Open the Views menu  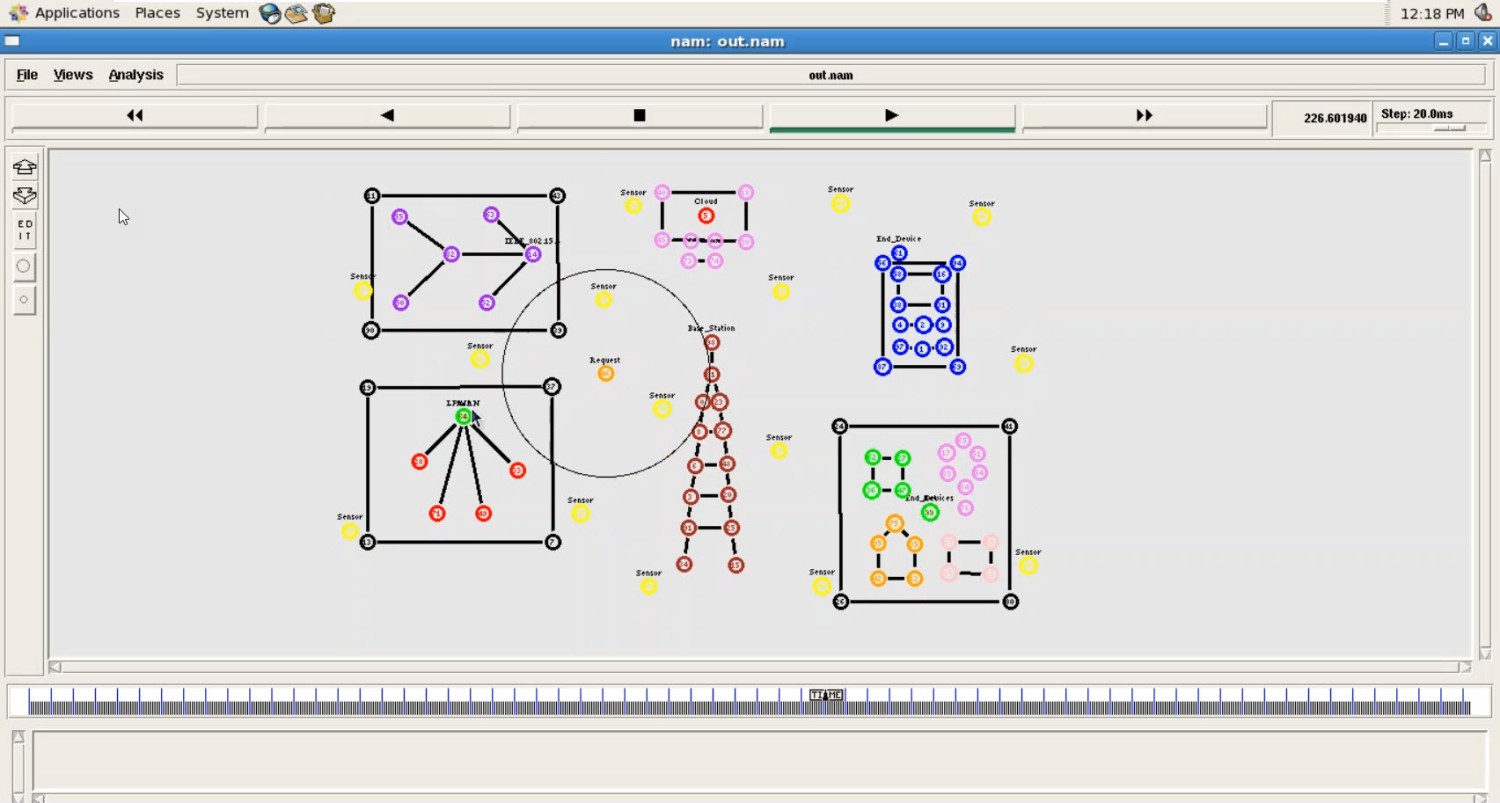point(73,75)
